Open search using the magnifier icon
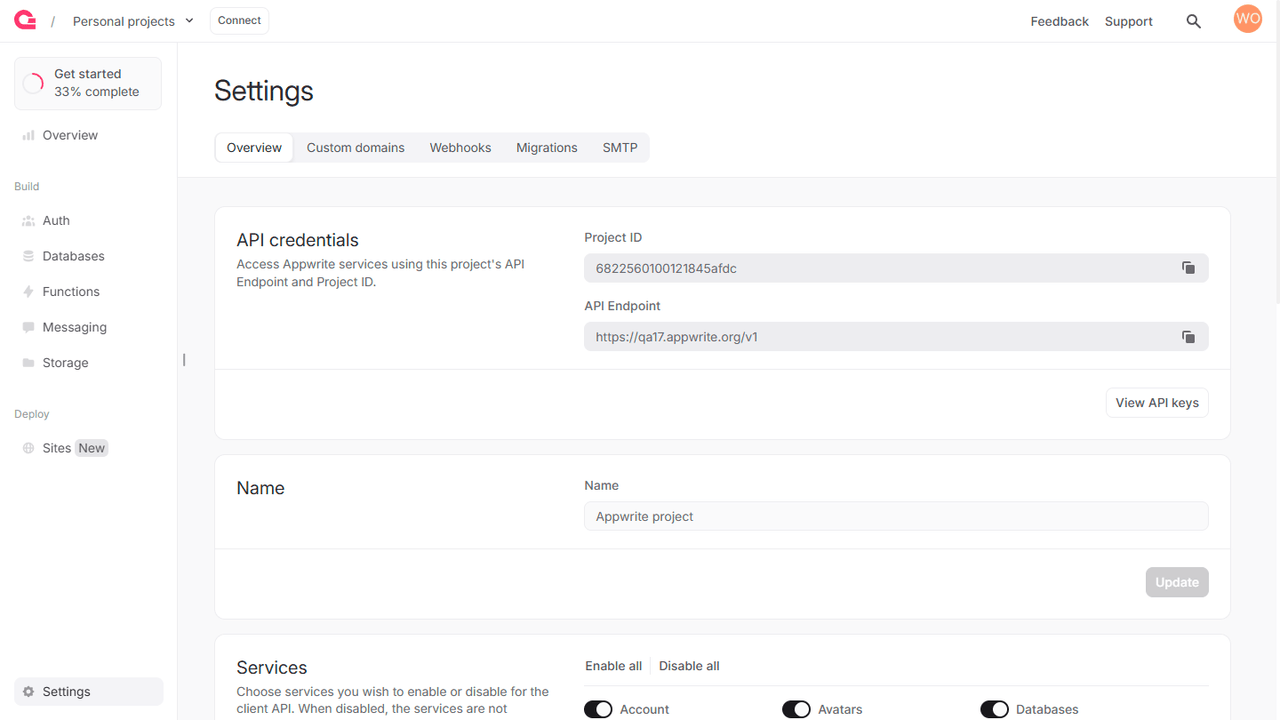The width and height of the screenshot is (1280, 720). [1193, 20]
